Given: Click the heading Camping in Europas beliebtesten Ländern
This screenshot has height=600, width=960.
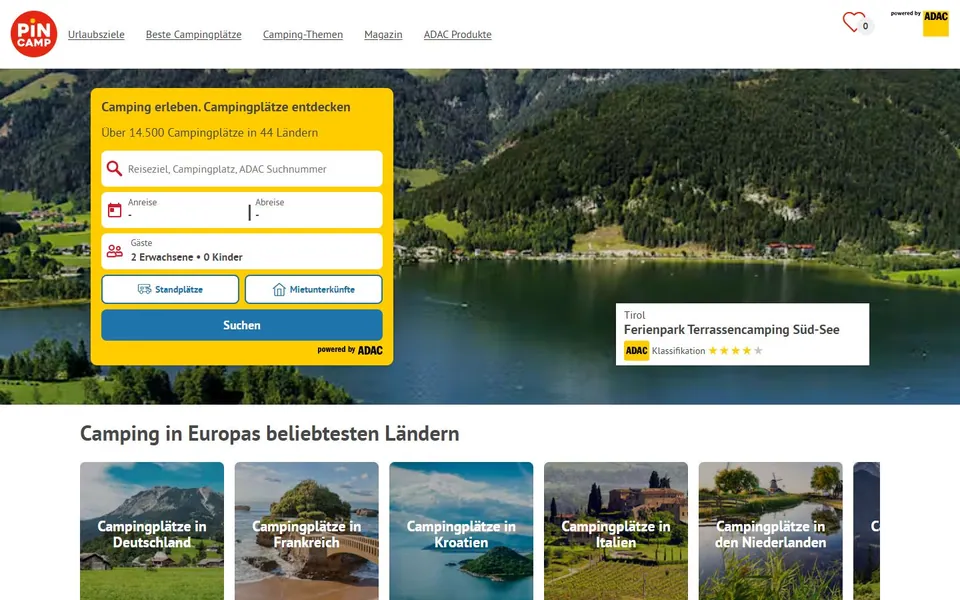Looking at the screenshot, I should point(269,433).
